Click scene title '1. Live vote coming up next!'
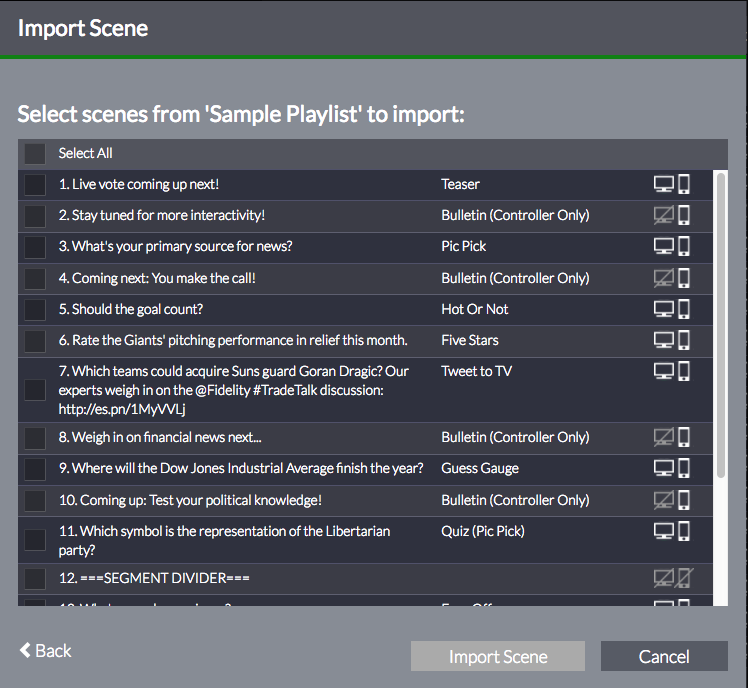 coord(139,184)
